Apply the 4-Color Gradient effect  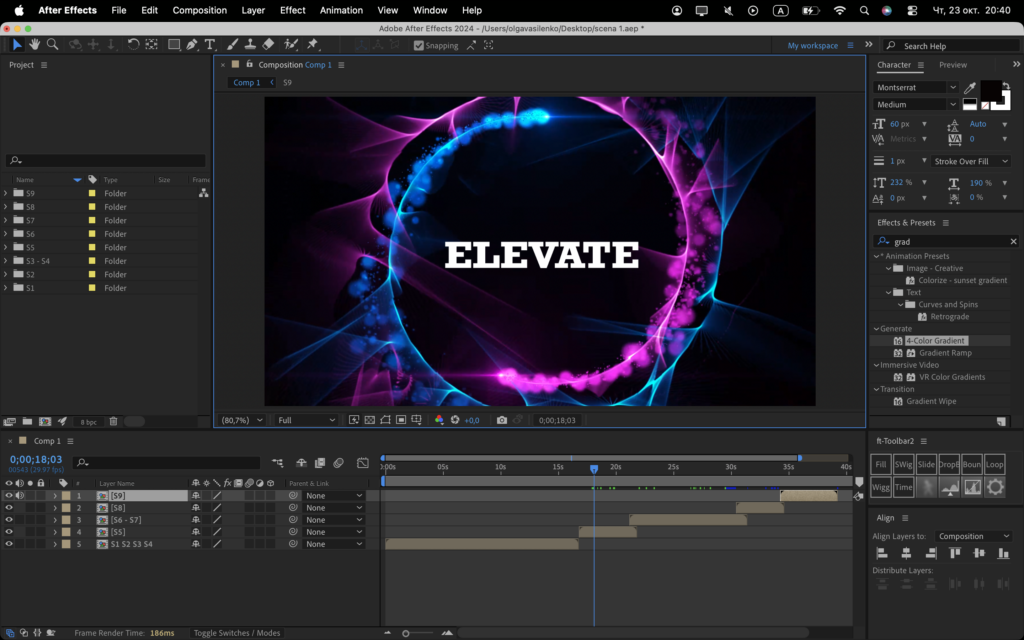coord(935,340)
